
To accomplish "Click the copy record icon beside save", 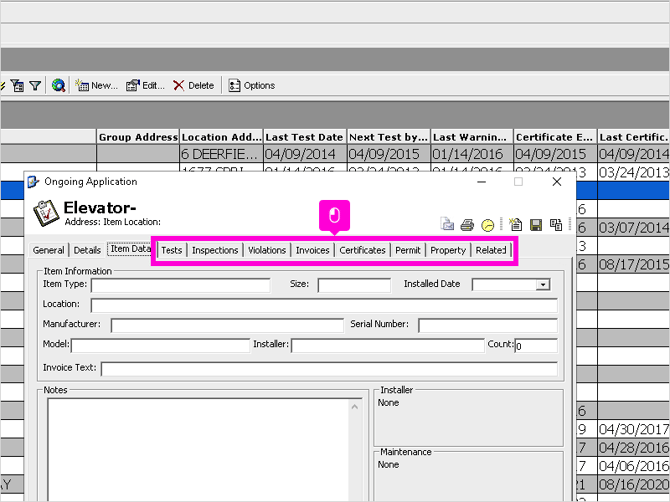I will tap(556, 225).
